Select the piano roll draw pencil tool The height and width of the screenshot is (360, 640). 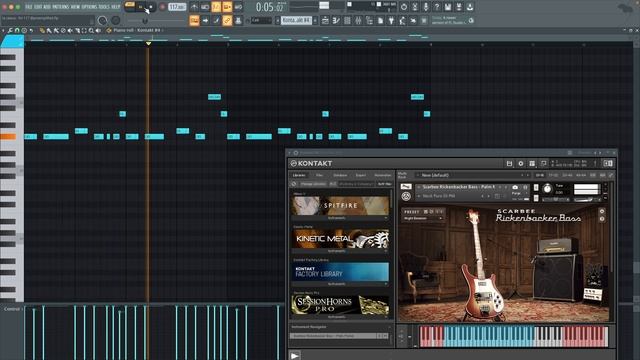[x=42, y=30]
